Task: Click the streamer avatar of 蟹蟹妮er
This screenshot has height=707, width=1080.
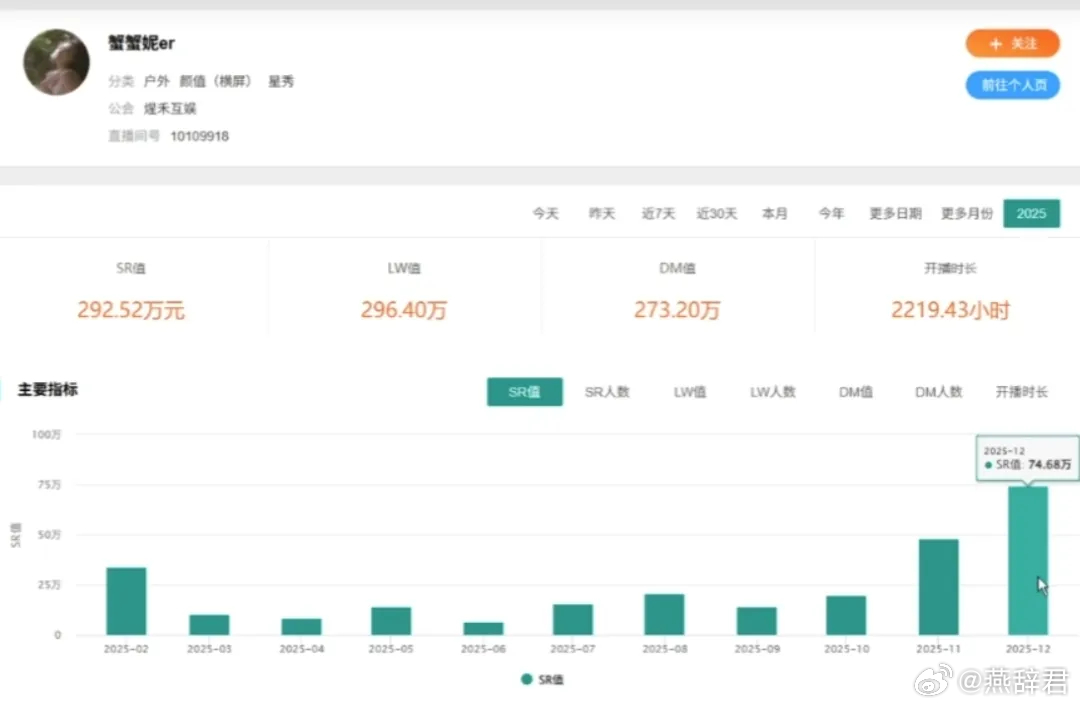Action: click(56, 62)
